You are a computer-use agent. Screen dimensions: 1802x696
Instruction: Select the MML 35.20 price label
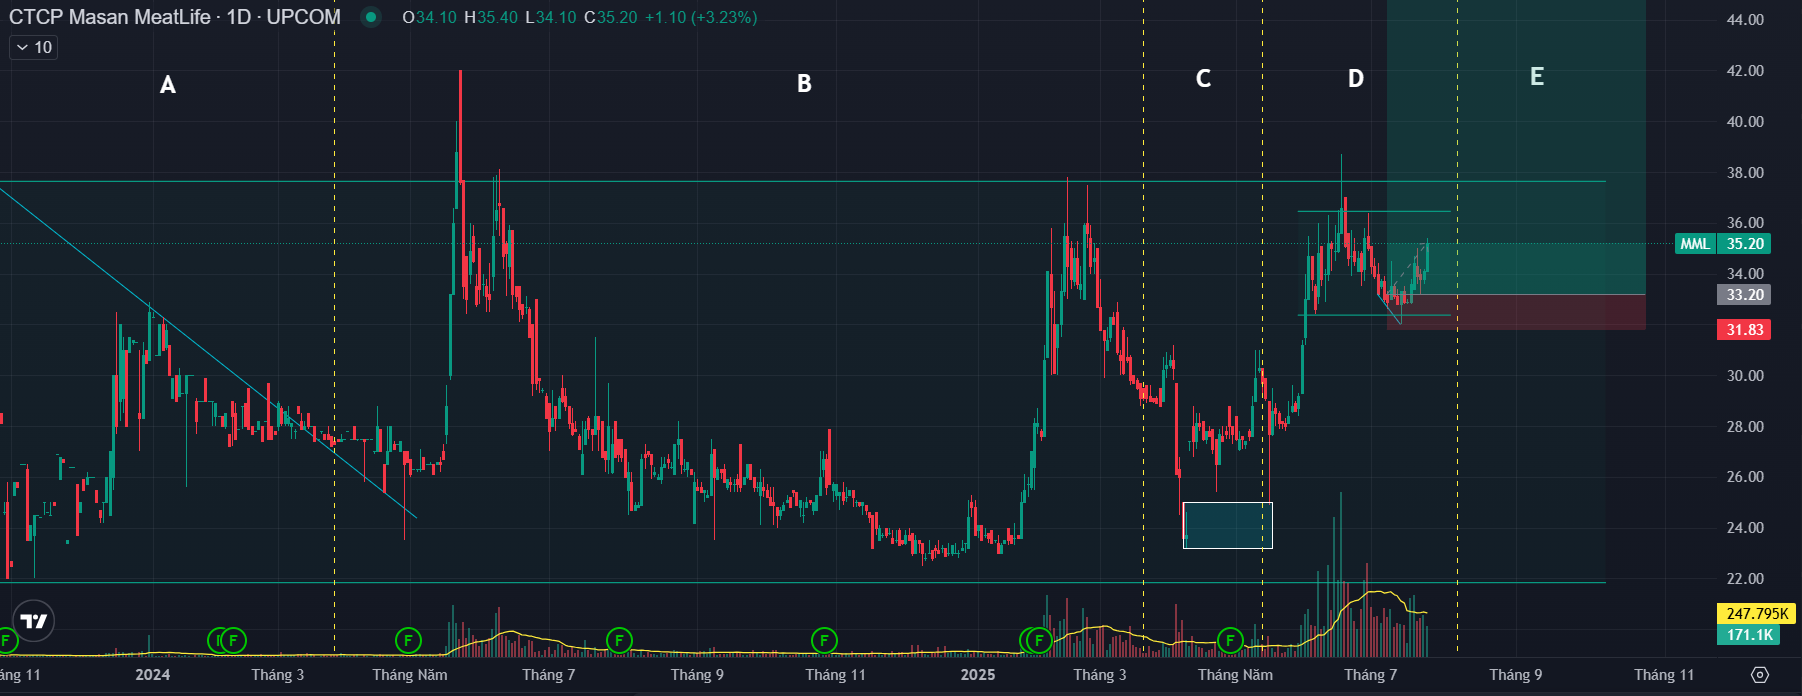click(1722, 244)
